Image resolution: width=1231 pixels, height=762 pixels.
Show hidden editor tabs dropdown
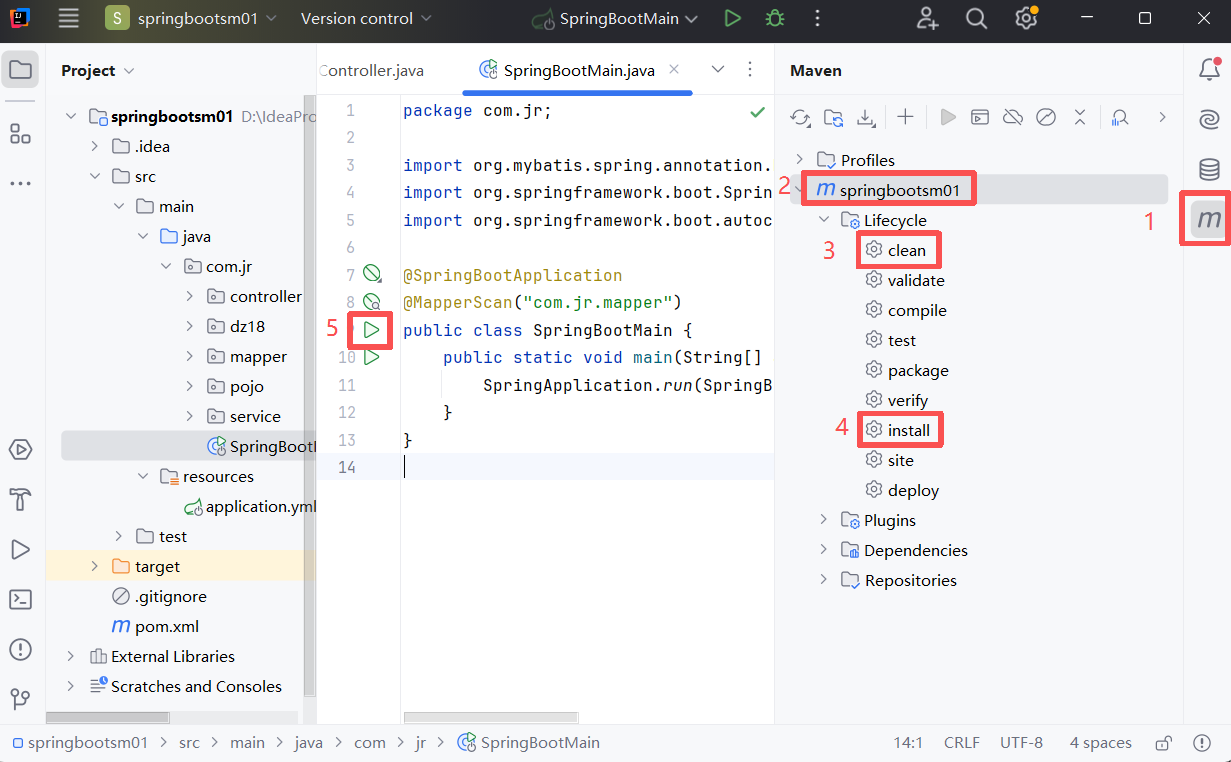(x=717, y=69)
